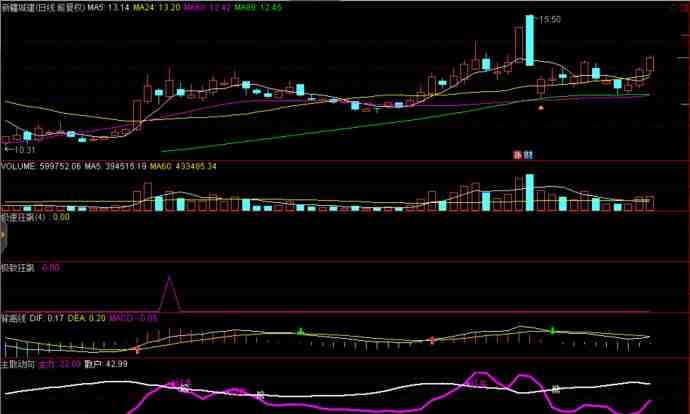Click the MA89 12.45 legend value

pos(257,7)
